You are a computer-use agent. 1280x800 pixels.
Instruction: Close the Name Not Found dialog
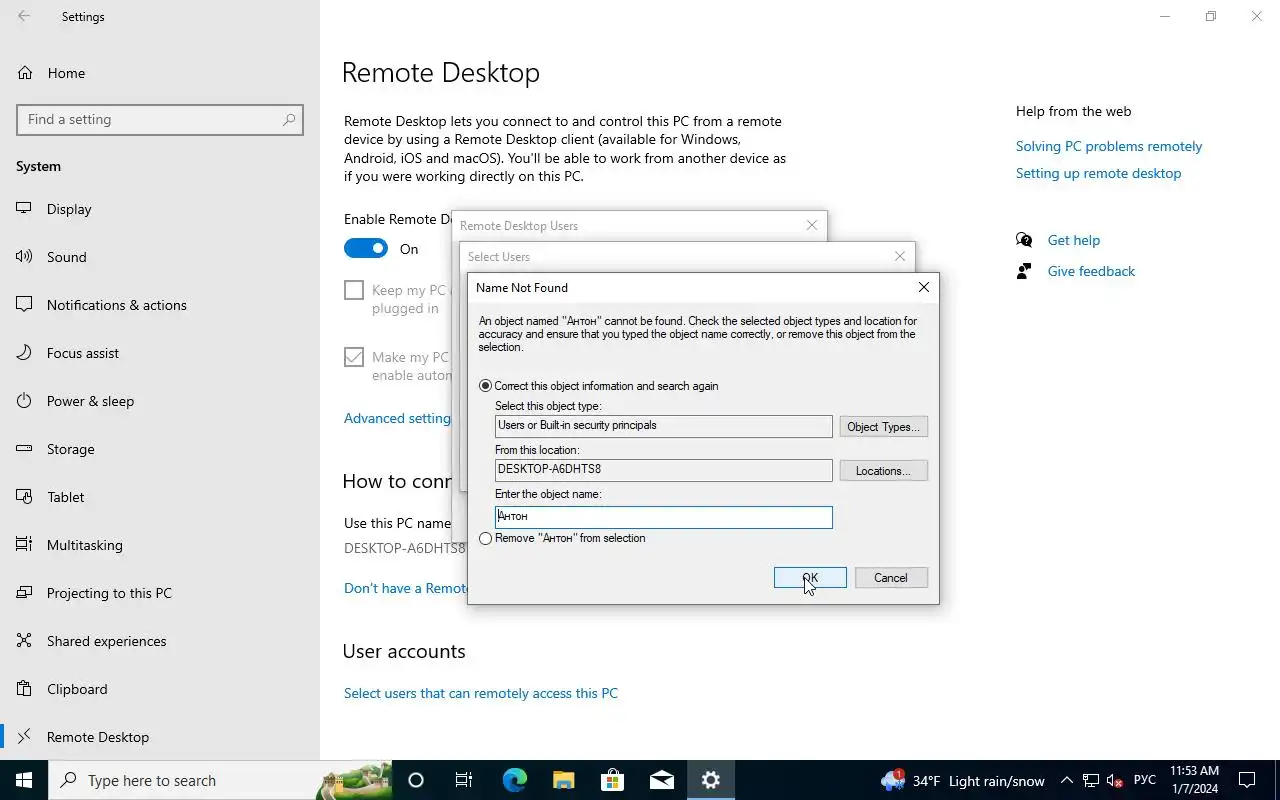click(924, 287)
